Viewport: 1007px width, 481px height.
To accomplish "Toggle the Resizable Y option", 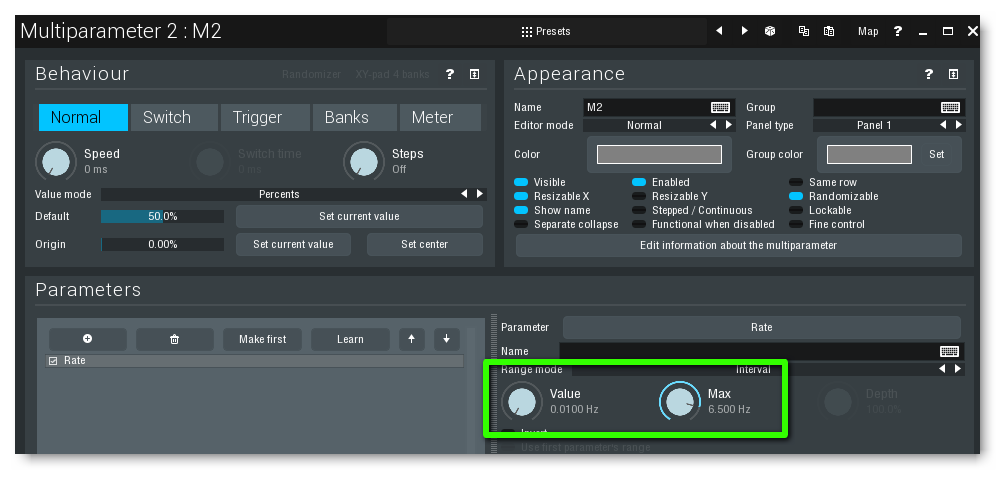I will click(x=639, y=197).
